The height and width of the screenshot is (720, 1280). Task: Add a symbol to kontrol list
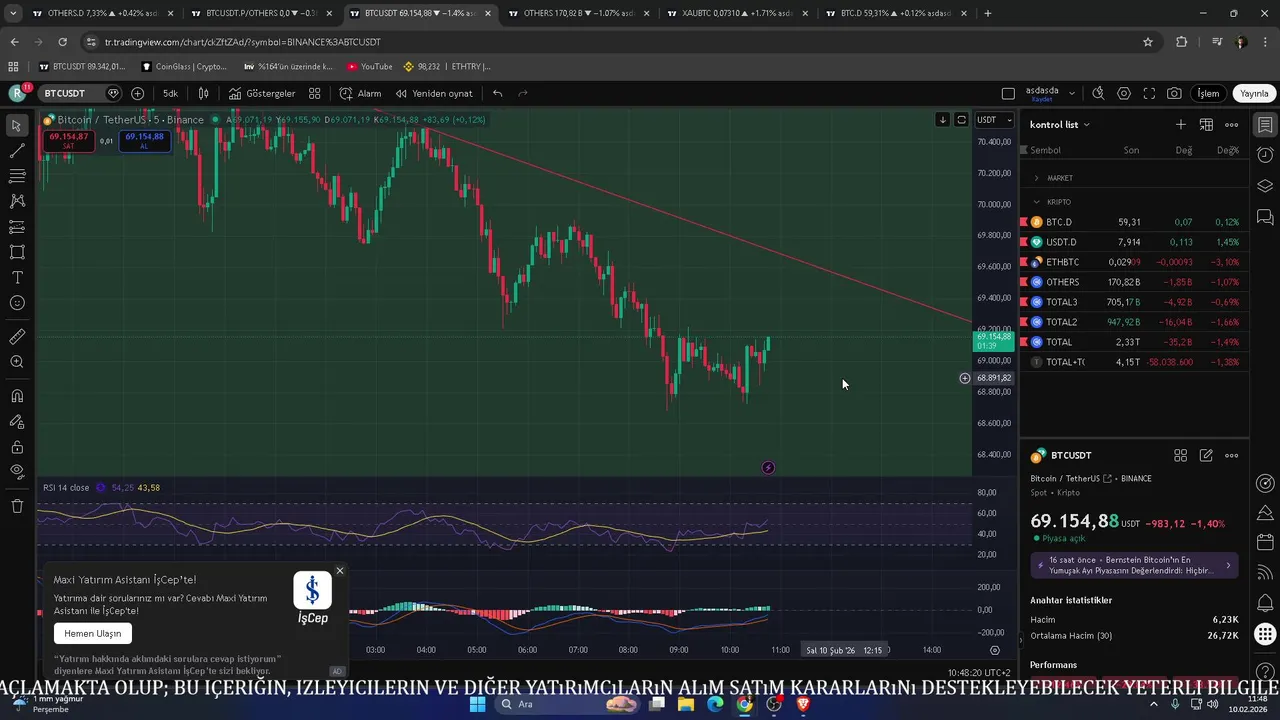click(x=1180, y=125)
